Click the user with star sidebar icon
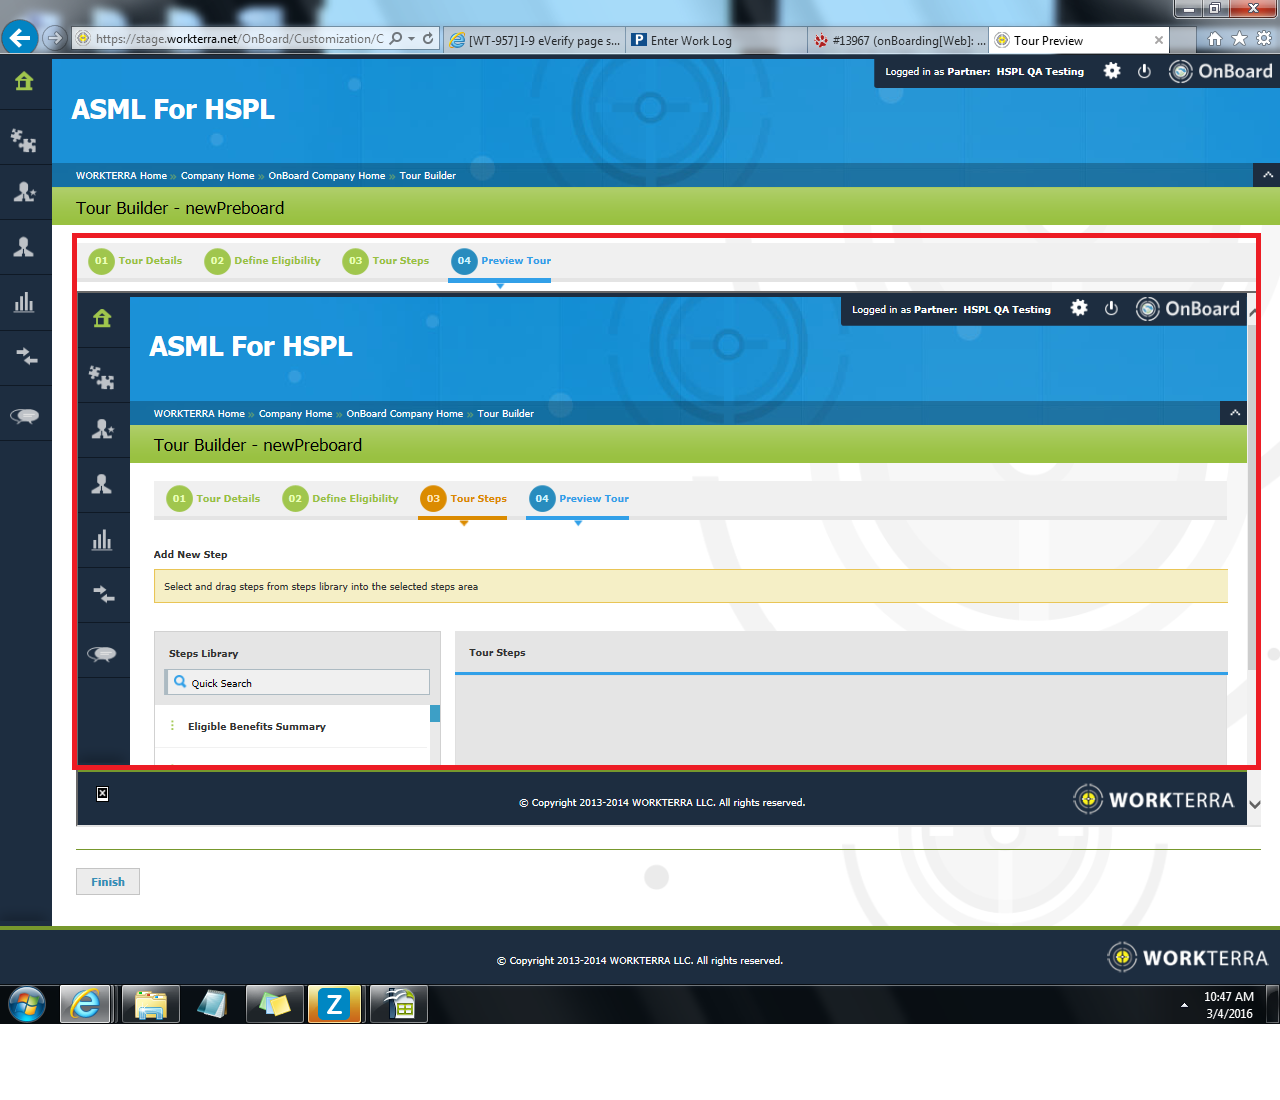The image size is (1280, 1100). click(24, 192)
